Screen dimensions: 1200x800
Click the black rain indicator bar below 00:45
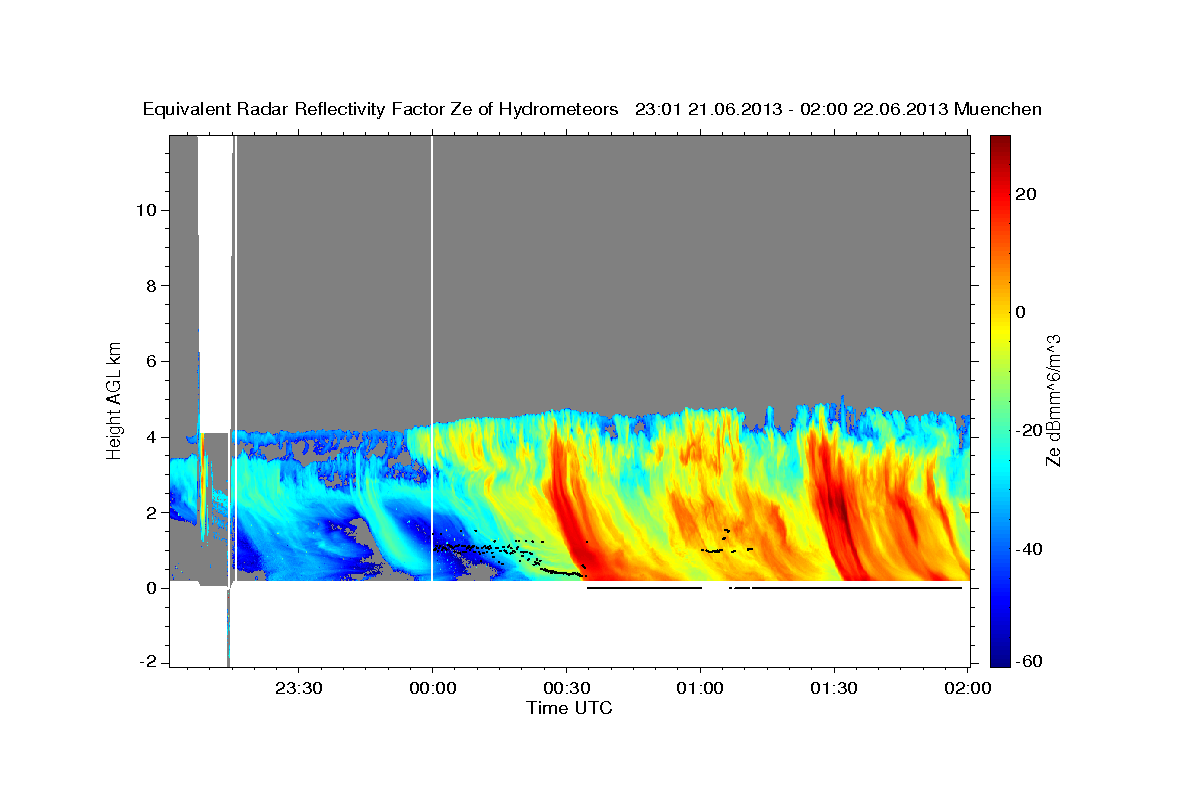click(644, 588)
